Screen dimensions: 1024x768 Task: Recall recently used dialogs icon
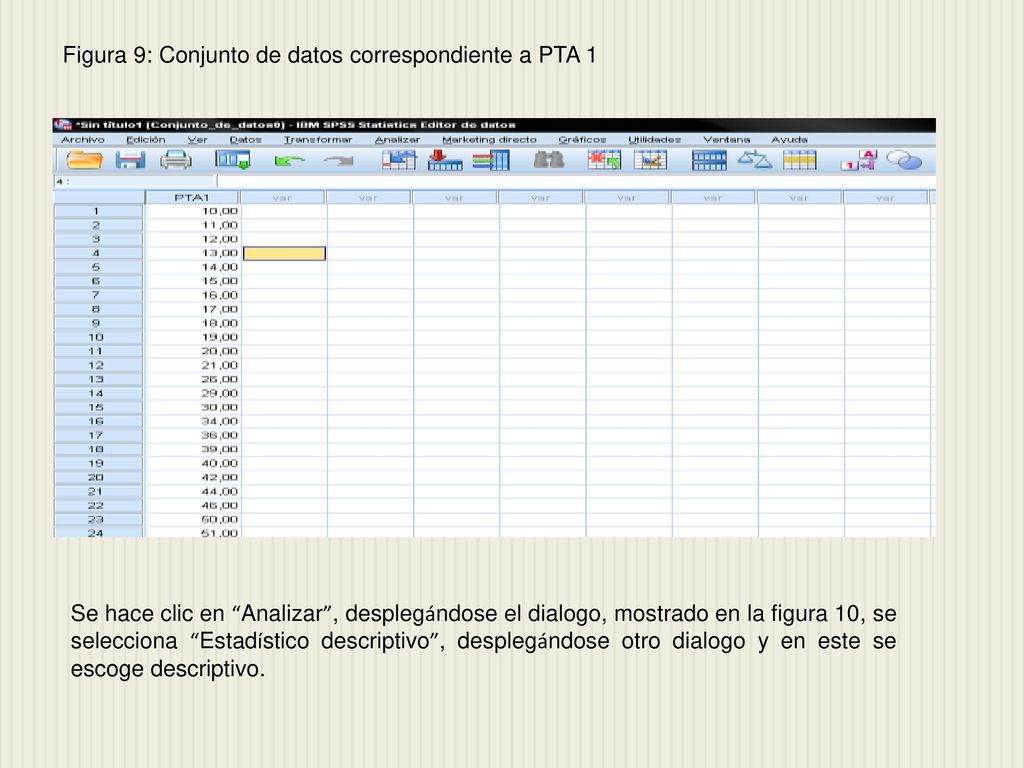click(233, 160)
